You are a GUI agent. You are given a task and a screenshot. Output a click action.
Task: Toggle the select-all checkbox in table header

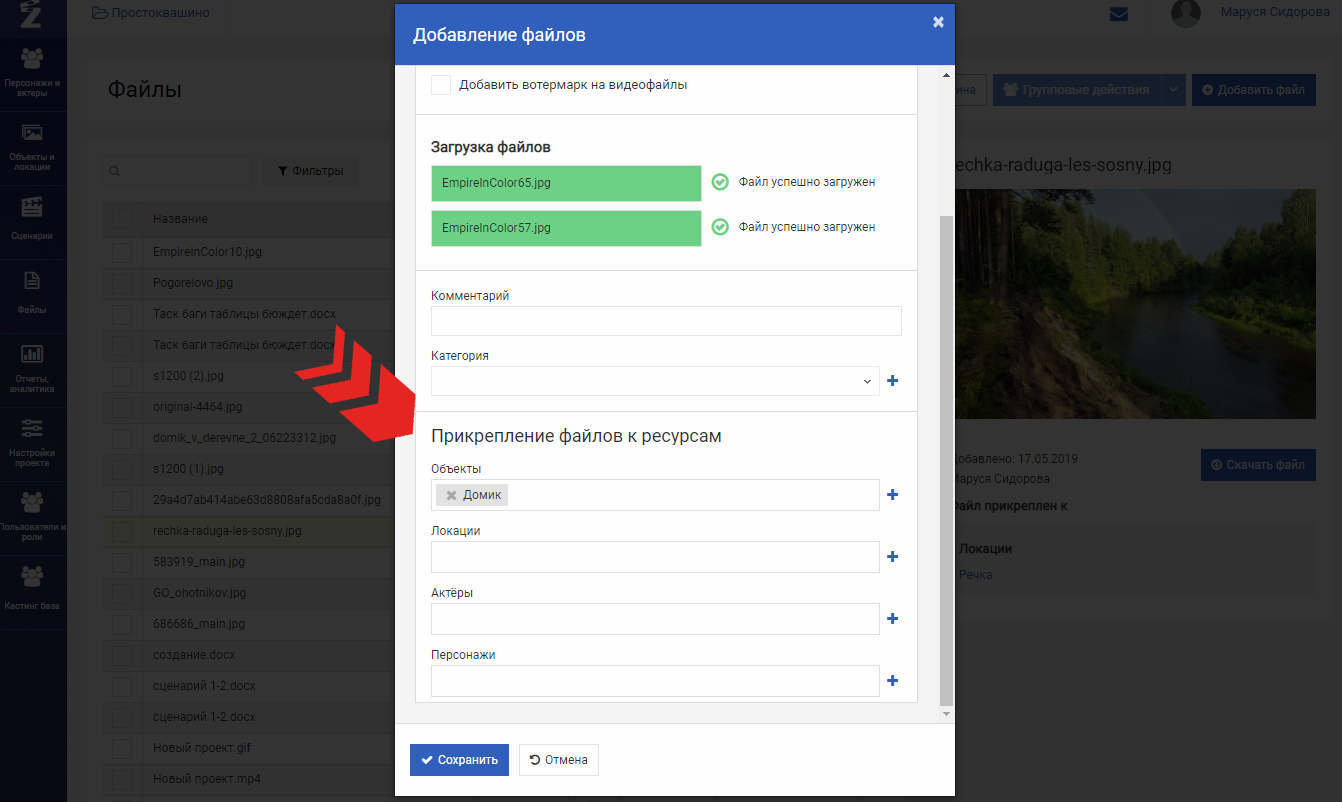[122, 219]
